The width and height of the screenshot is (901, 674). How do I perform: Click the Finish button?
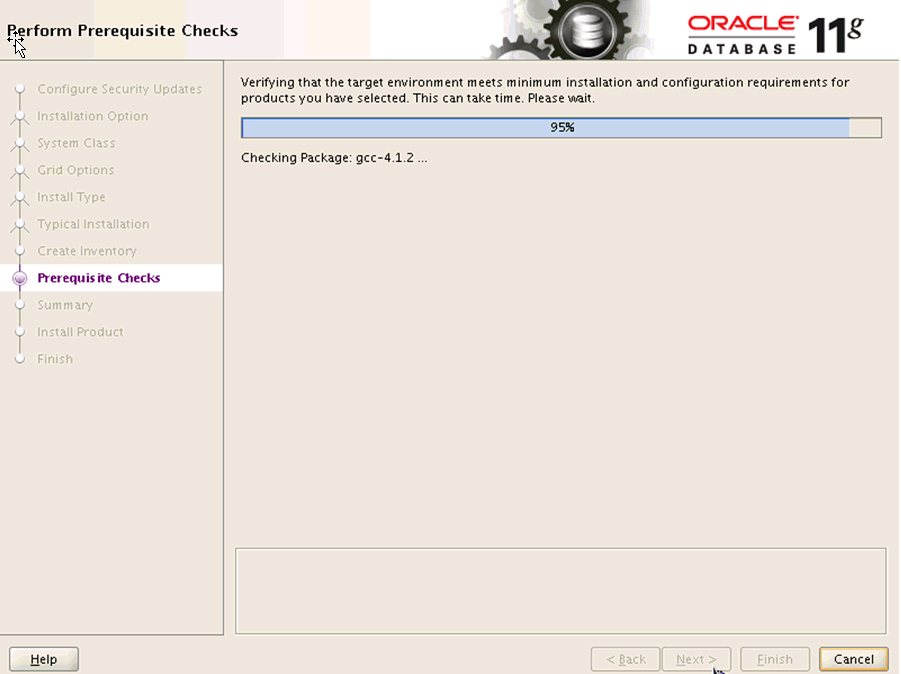coord(775,658)
